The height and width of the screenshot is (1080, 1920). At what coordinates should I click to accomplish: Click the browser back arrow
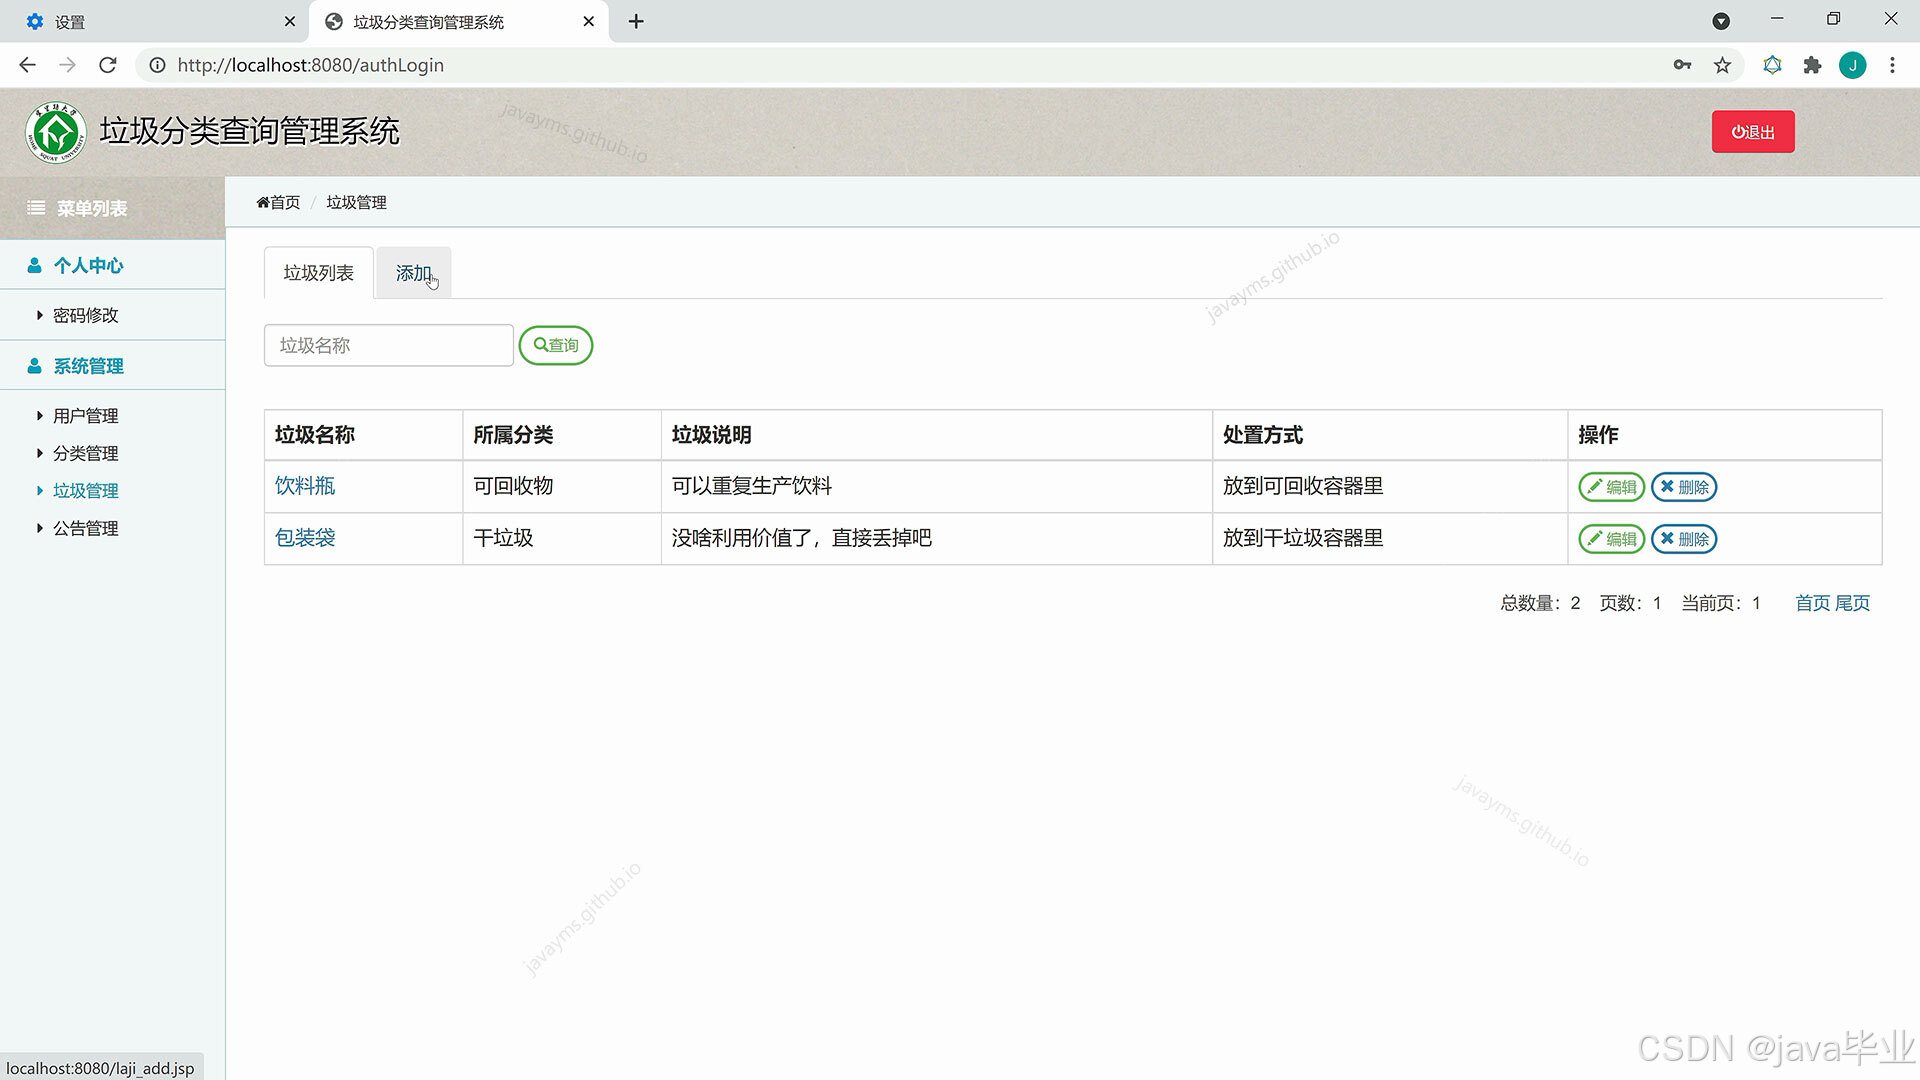[x=27, y=65]
